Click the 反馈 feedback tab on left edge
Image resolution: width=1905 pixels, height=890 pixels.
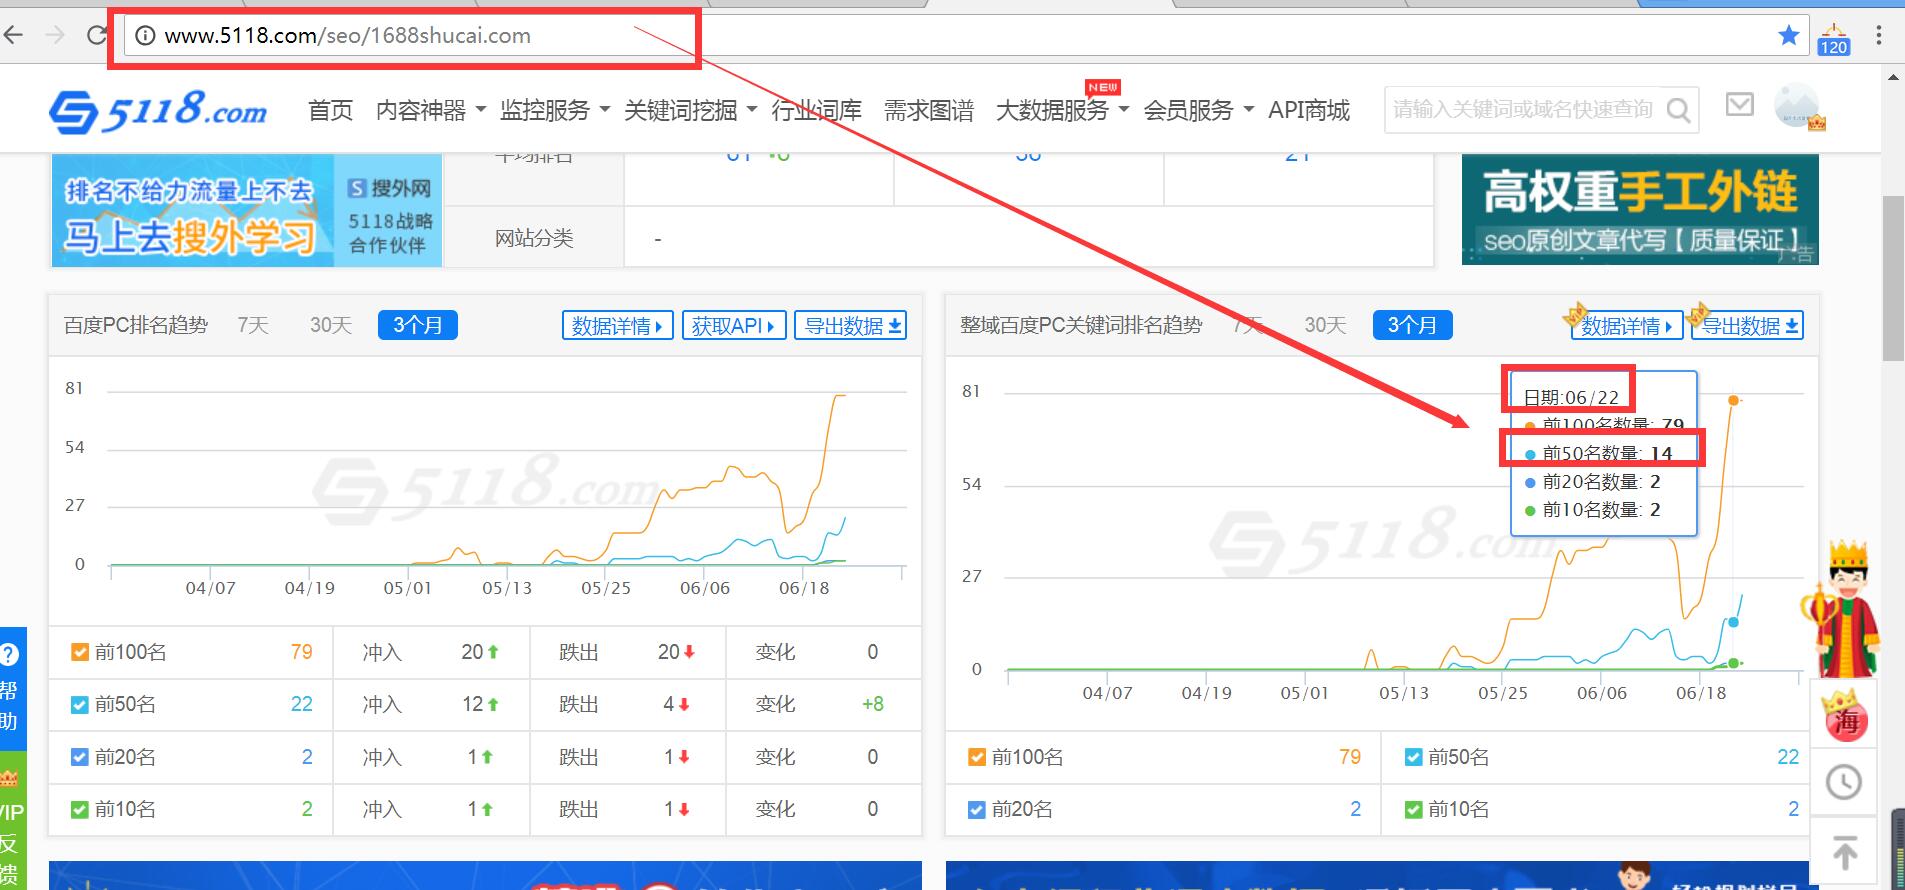9,857
